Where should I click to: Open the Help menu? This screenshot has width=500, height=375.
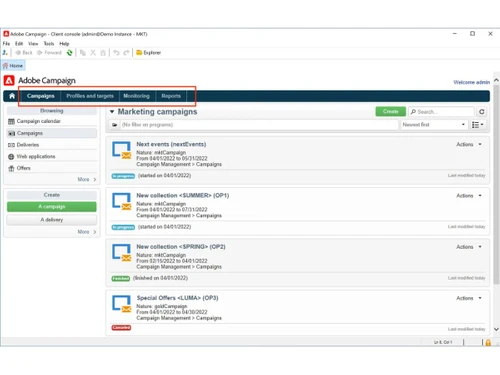coord(64,43)
